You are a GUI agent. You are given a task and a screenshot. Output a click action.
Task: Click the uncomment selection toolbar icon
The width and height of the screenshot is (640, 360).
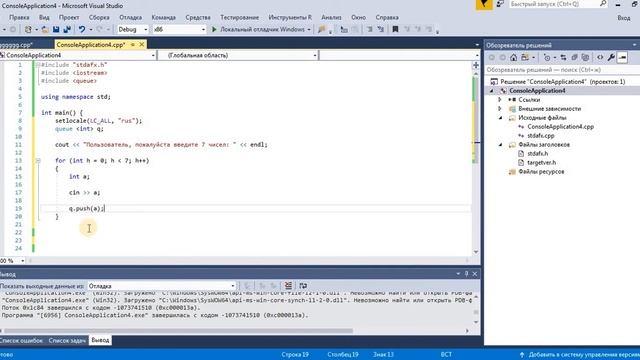pyautogui.click(x=380, y=29)
